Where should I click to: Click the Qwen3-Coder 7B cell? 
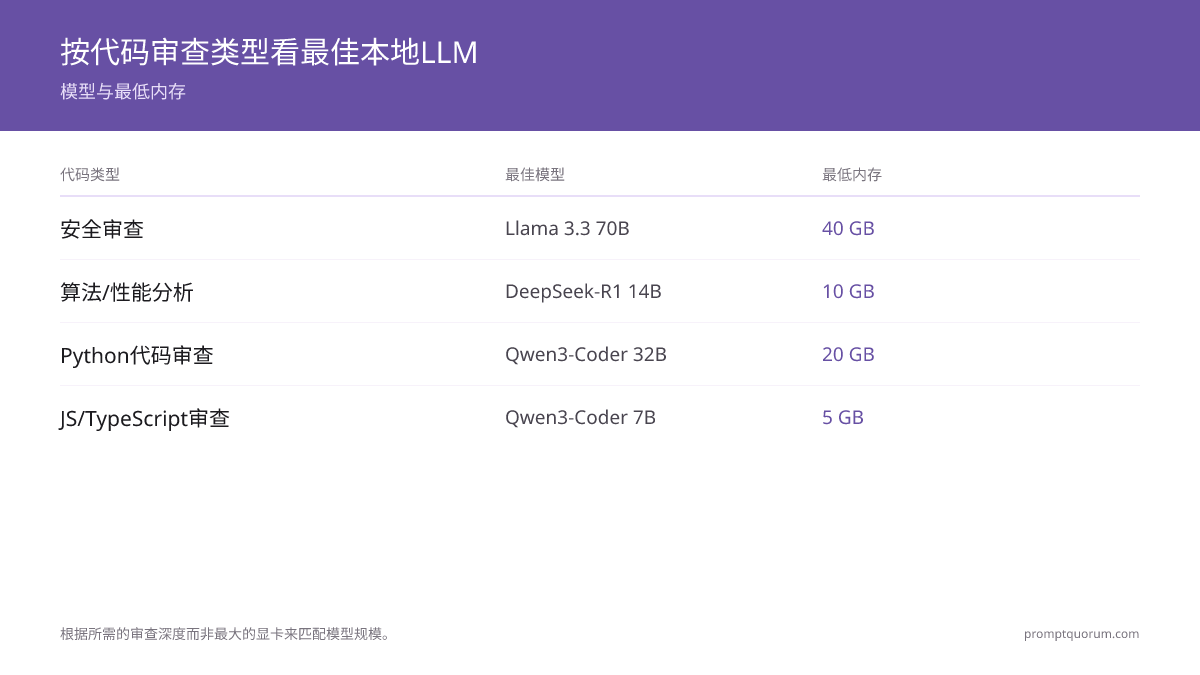(x=580, y=417)
